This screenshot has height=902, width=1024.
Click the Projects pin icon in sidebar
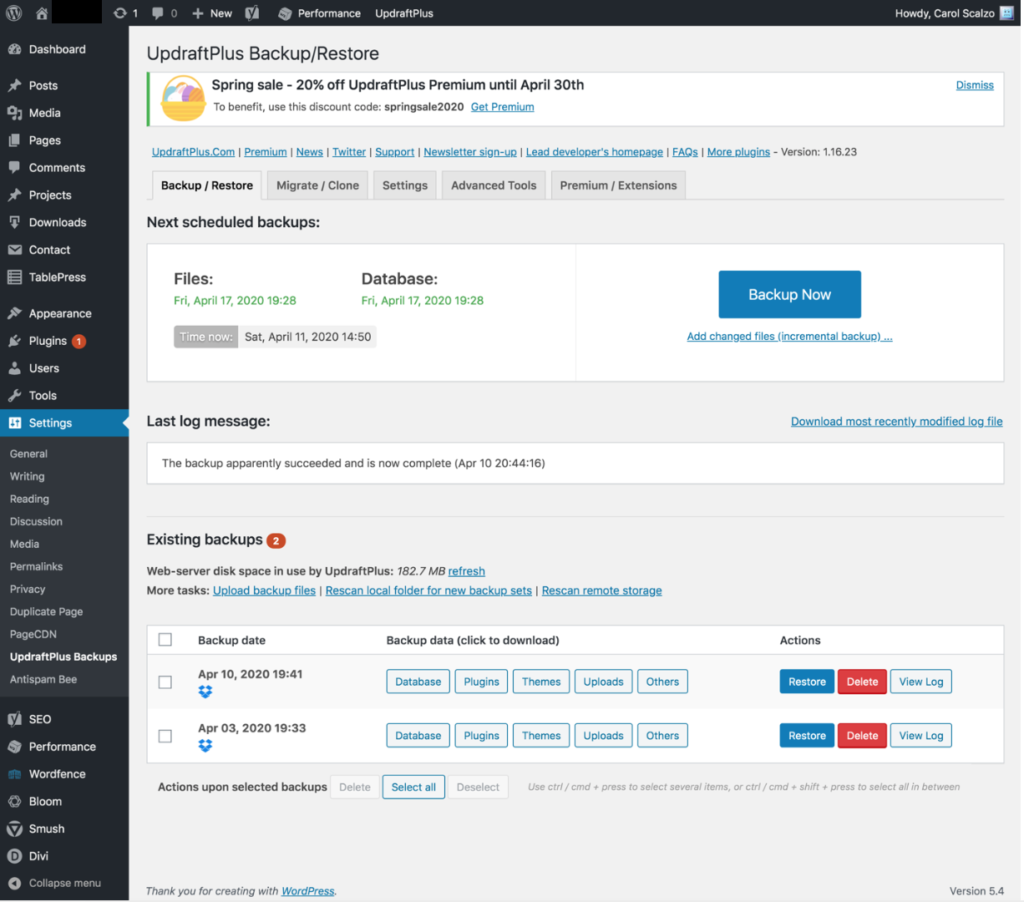point(14,195)
